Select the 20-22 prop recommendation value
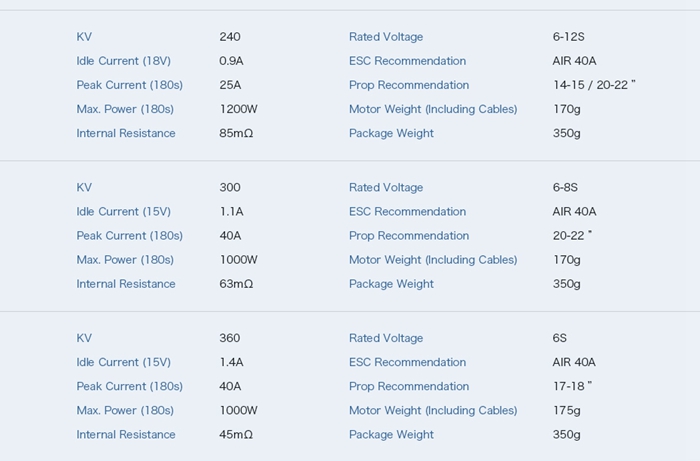The image size is (700, 461). point(572,236)
